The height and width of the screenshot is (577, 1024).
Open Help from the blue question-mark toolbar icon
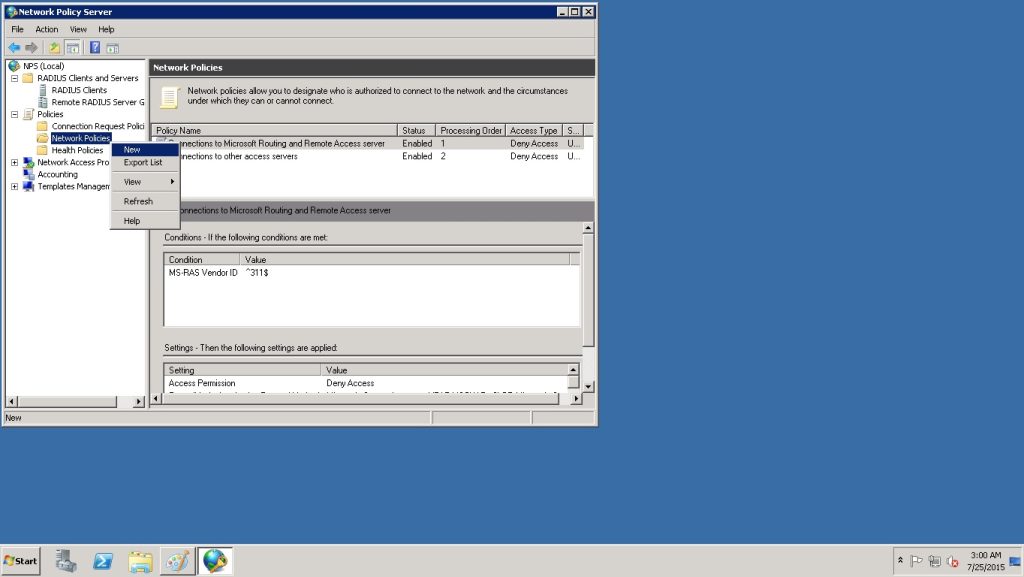pyautogui.click(x=95, y=47)
